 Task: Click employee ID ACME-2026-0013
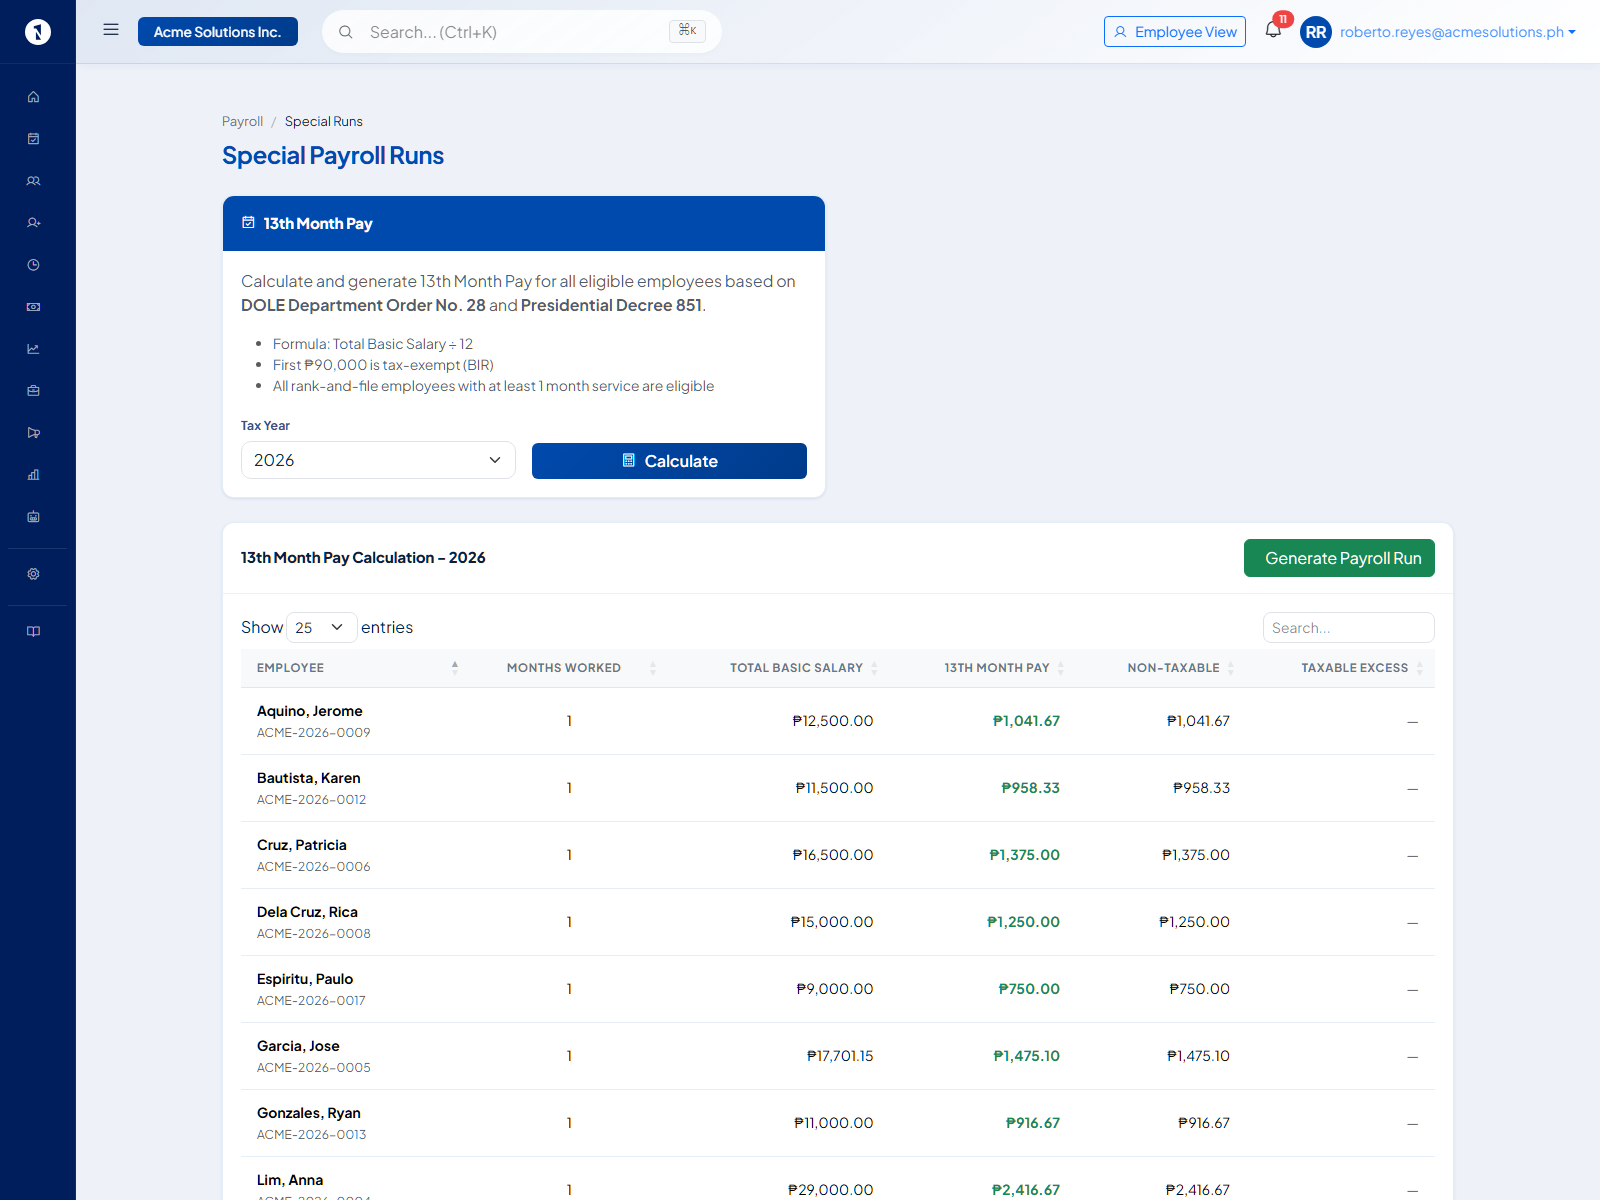click(312, 1135)
